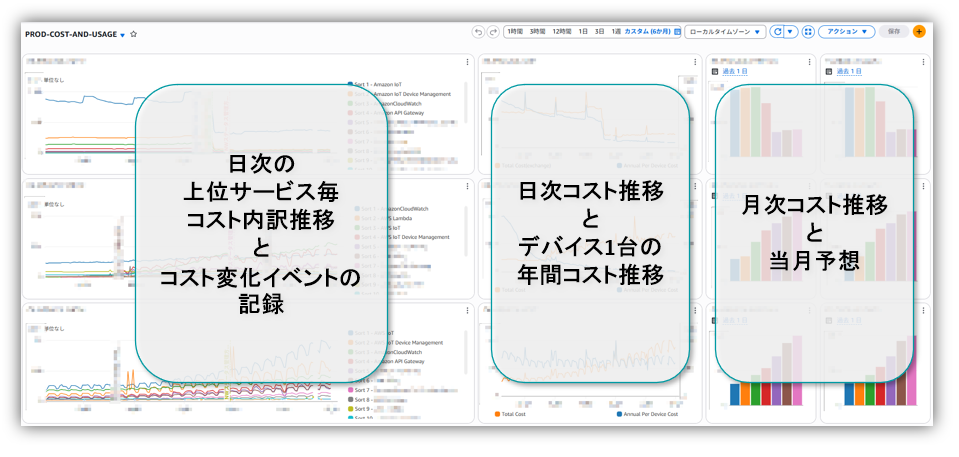Toggle Sort 1 - Amazon IoT legend entry
959x457 pixels.
coord(380,85)
